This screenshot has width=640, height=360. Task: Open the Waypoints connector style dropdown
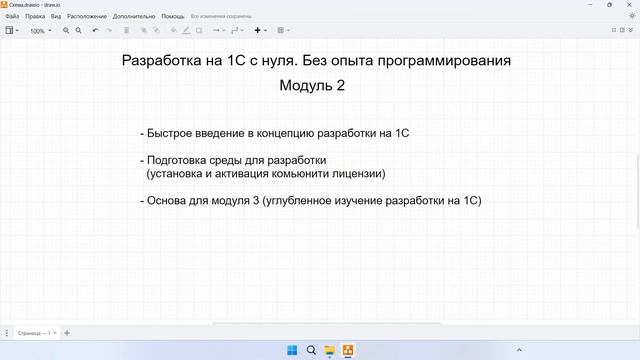(x=237, y=30)
